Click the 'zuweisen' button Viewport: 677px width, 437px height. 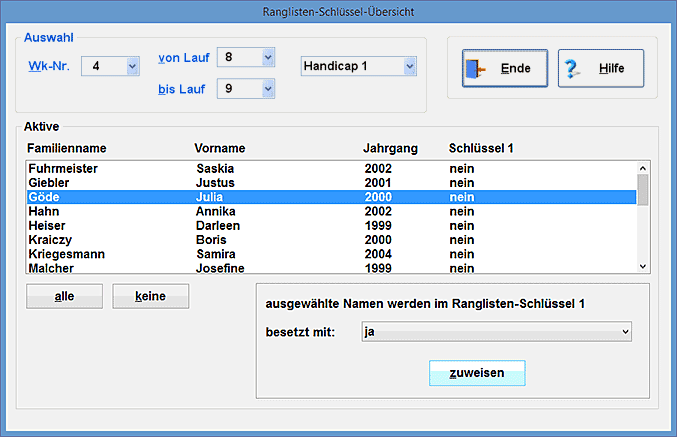pyautogui.click(x=477, y=373)
